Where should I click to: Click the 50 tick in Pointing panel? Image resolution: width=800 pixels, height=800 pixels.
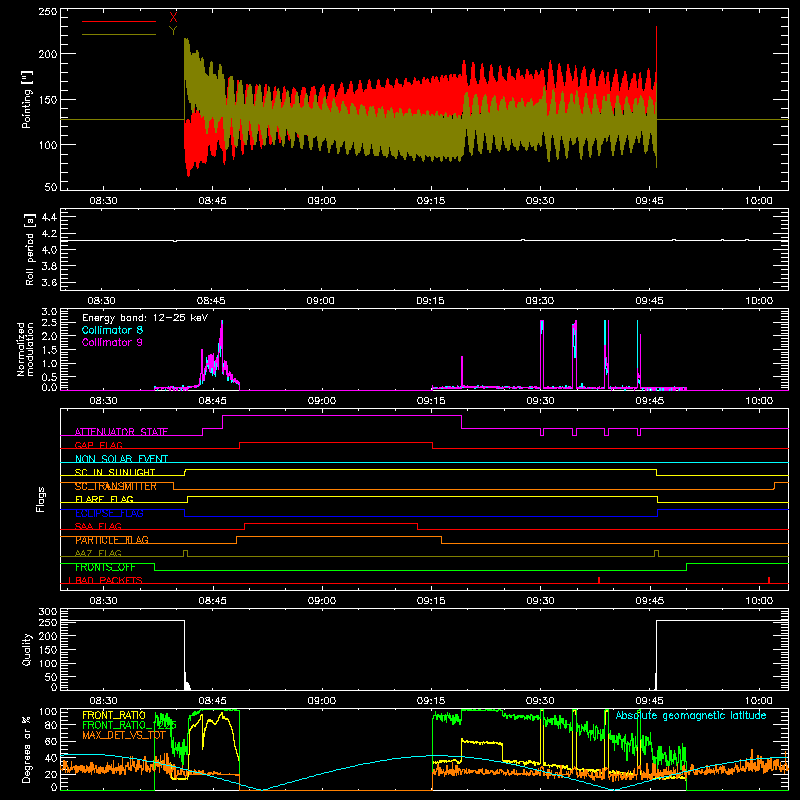51,187
